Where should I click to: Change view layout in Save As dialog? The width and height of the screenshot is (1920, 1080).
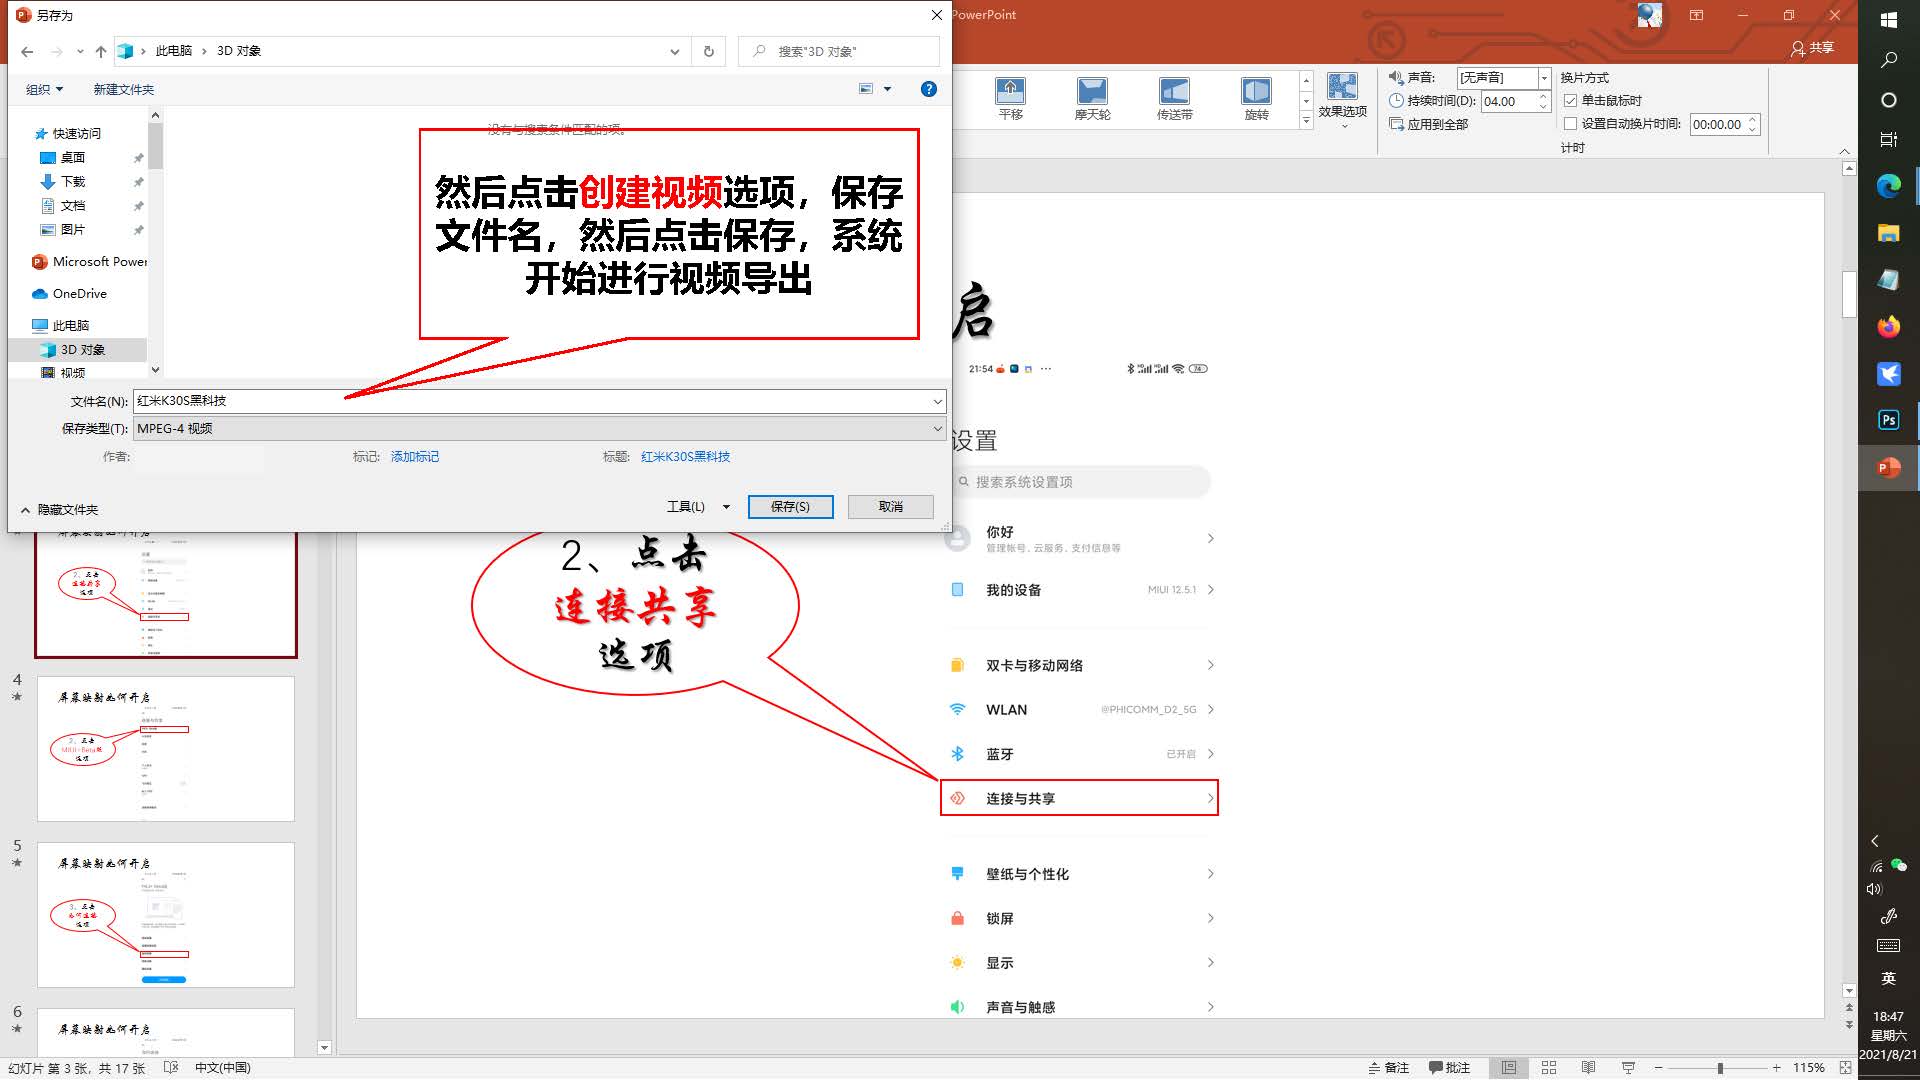pyautogui.click(x=866, y=89)
